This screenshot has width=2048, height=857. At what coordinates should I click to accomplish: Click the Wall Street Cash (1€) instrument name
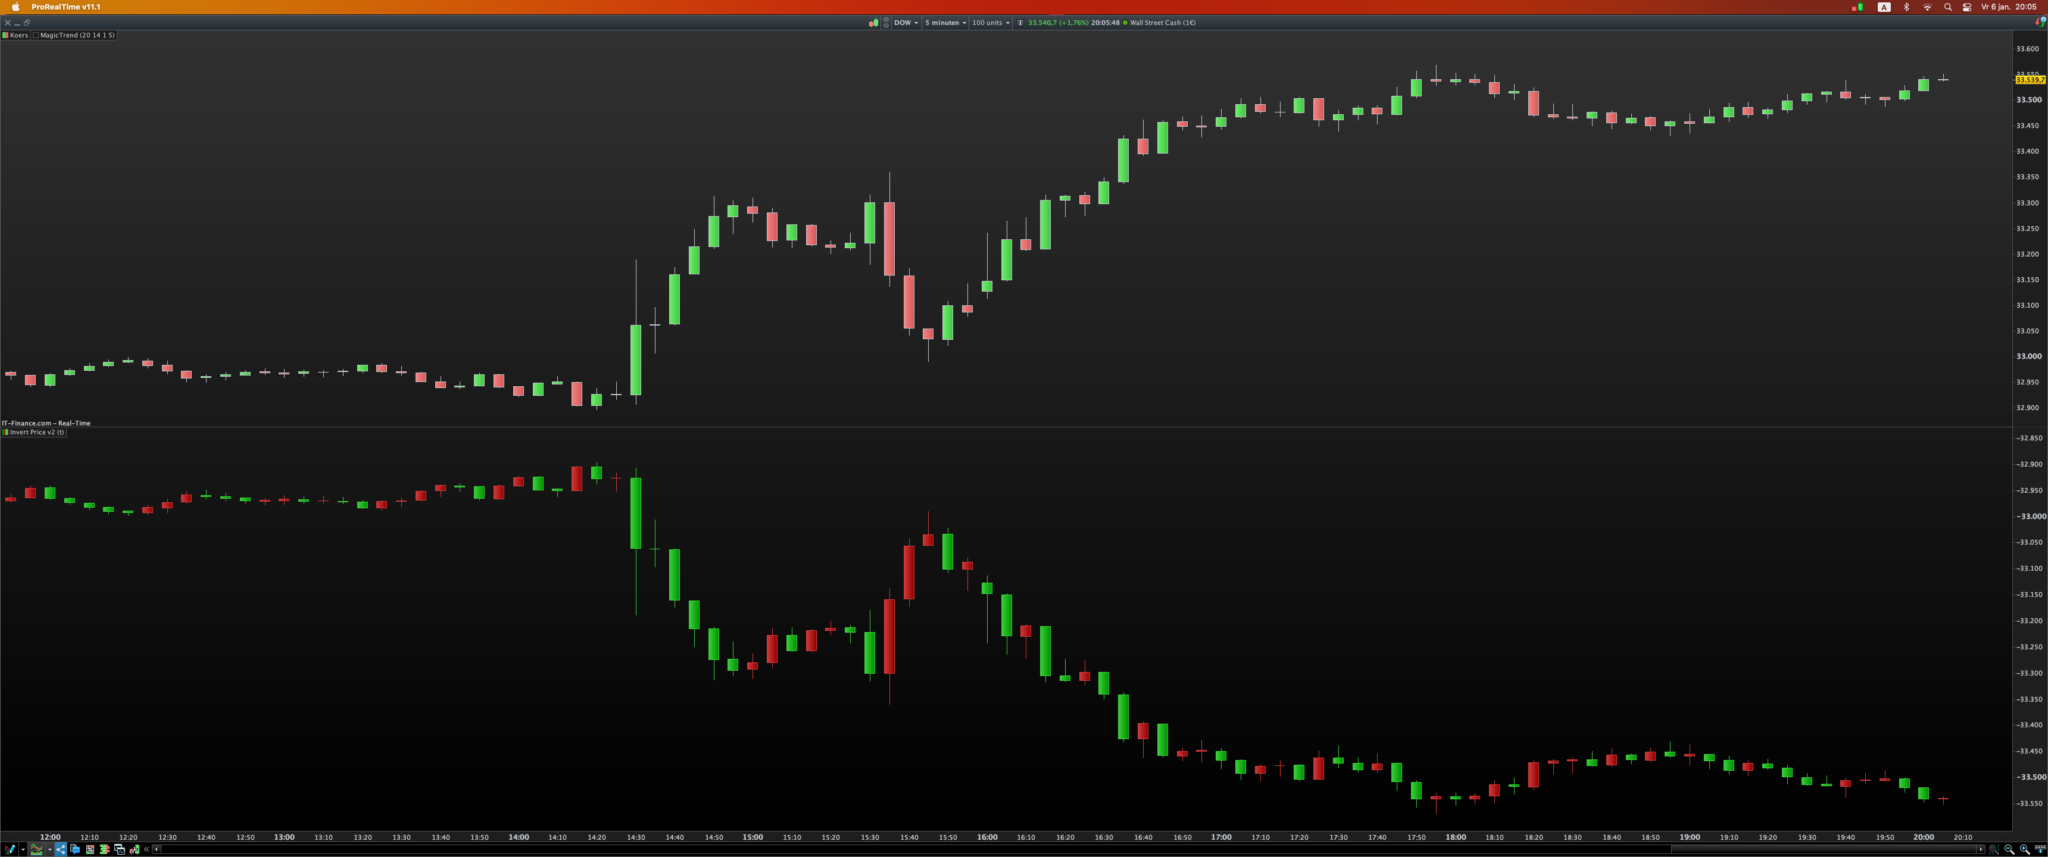[x=1163, y=23]
